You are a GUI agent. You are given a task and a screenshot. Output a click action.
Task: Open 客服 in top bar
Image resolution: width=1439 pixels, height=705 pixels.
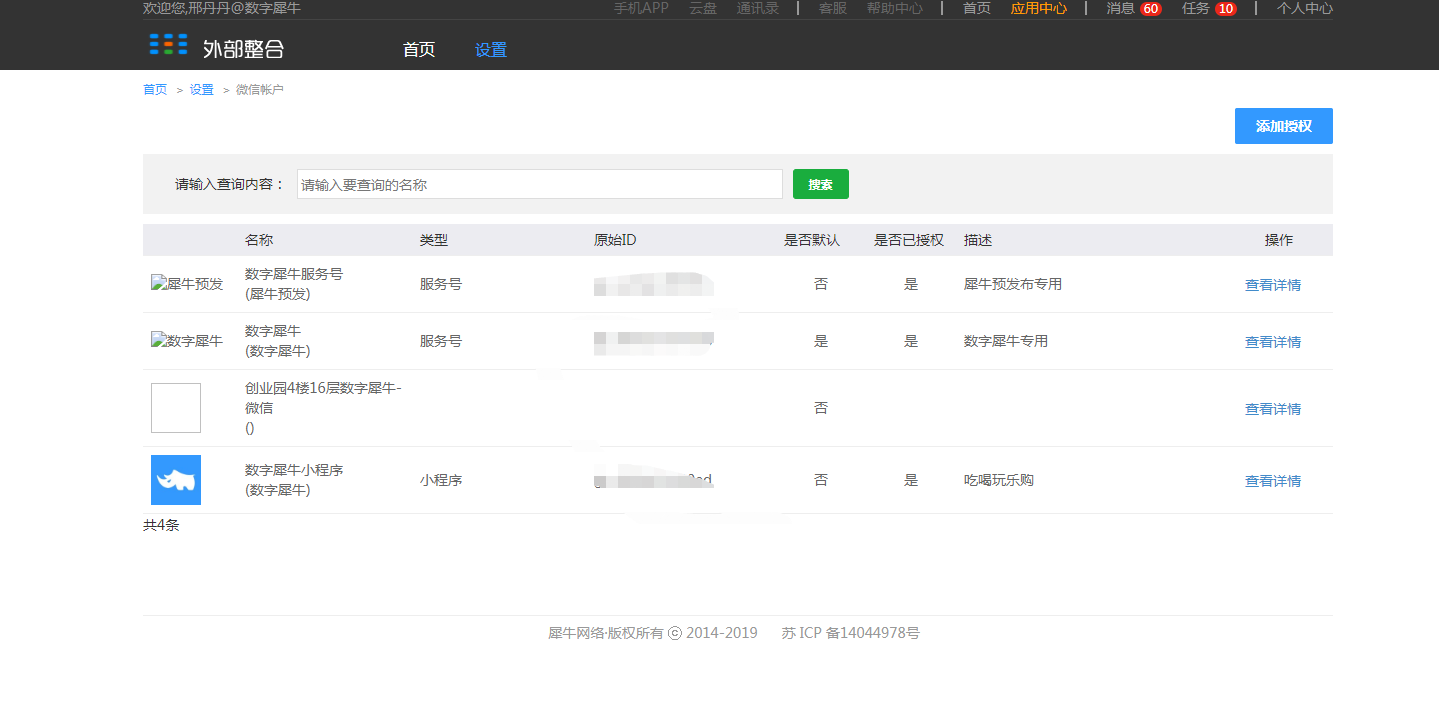[833, 8]
